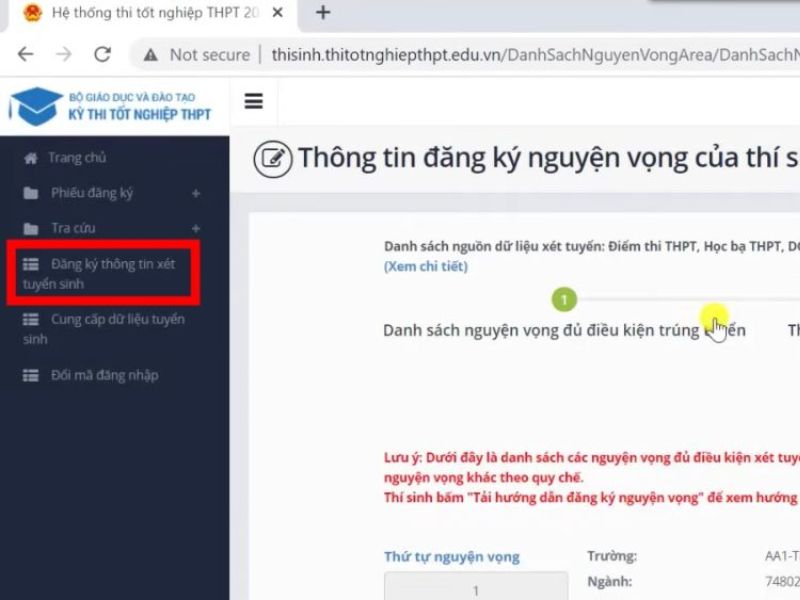Click the browser forward arrow
Image resolution: width=800 pixels, height=600 pixels.
[64, 54]
